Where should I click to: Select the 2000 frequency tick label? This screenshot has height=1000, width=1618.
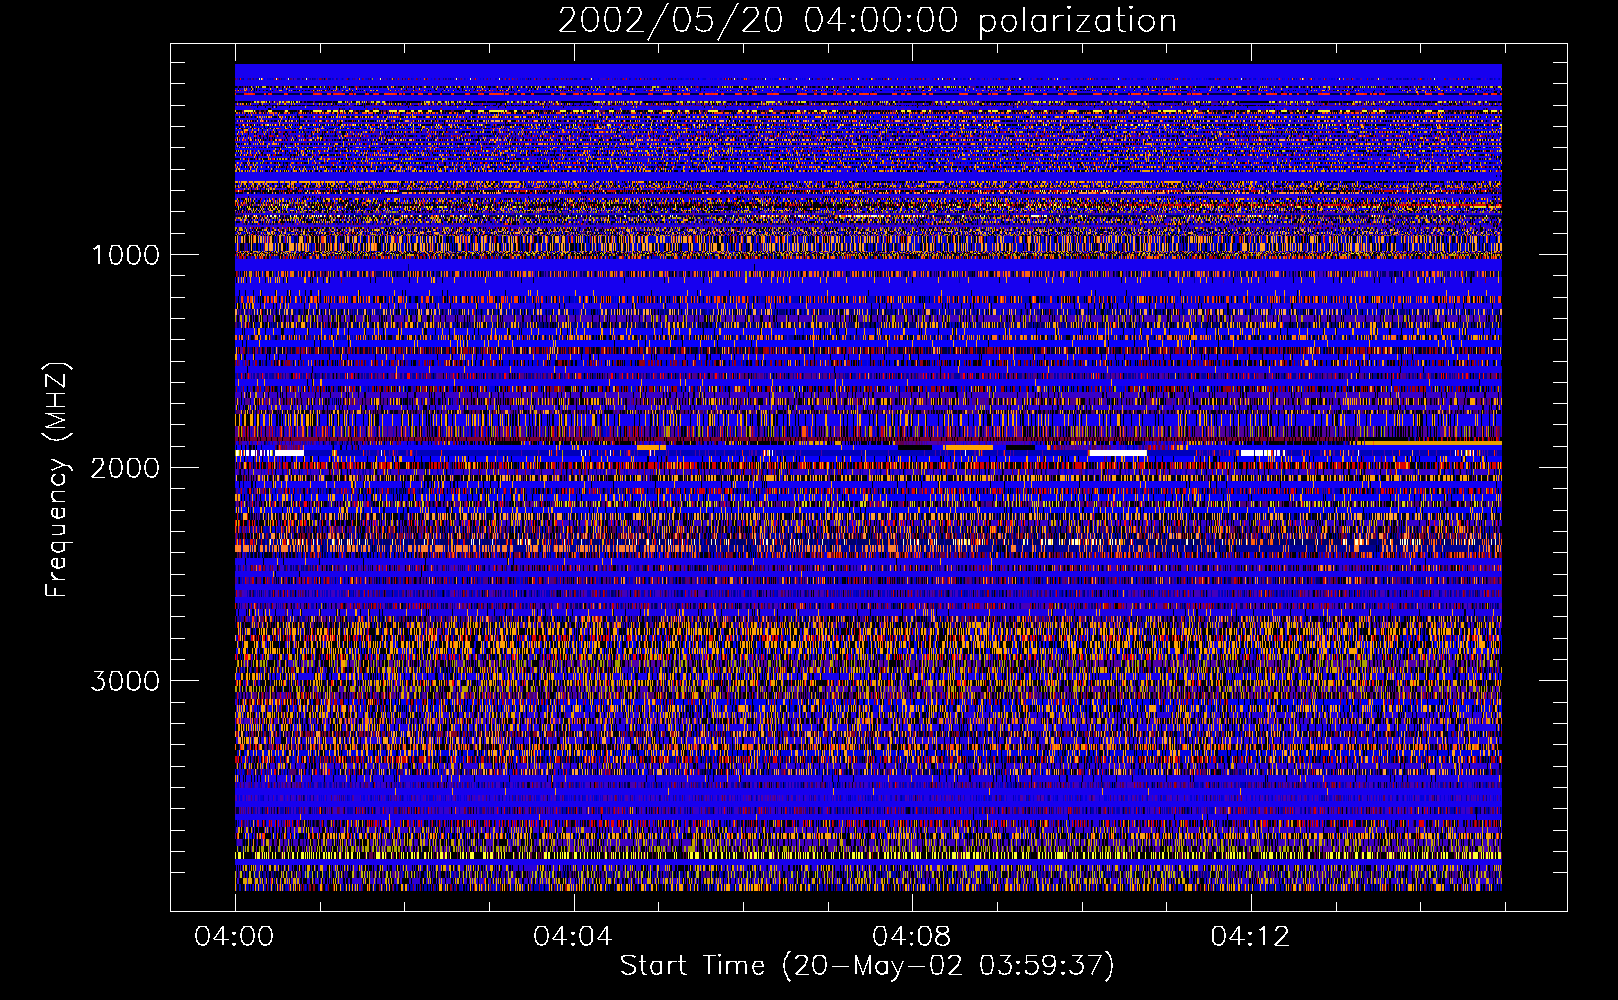point(125,467)
